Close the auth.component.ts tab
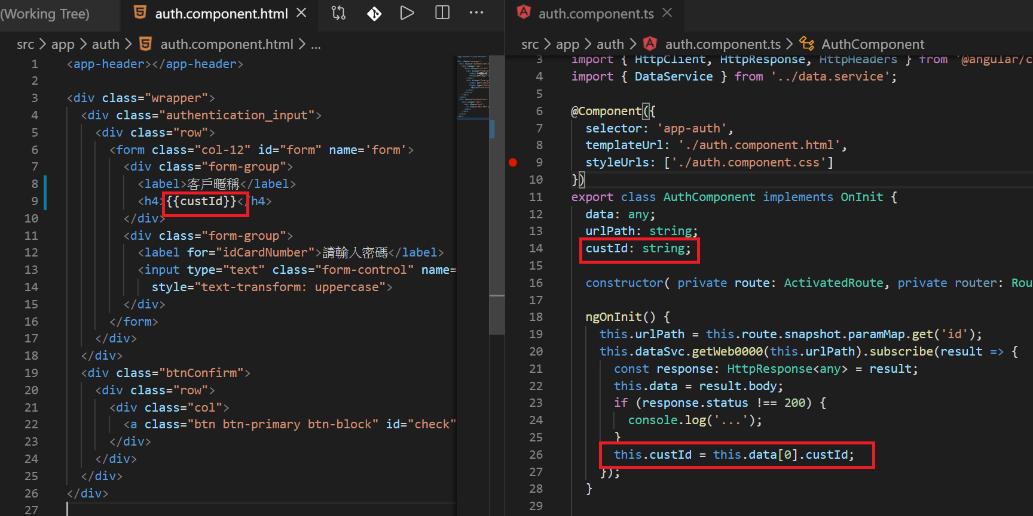The width and height of the screenshot is (1033, 516). coord(667,13)
